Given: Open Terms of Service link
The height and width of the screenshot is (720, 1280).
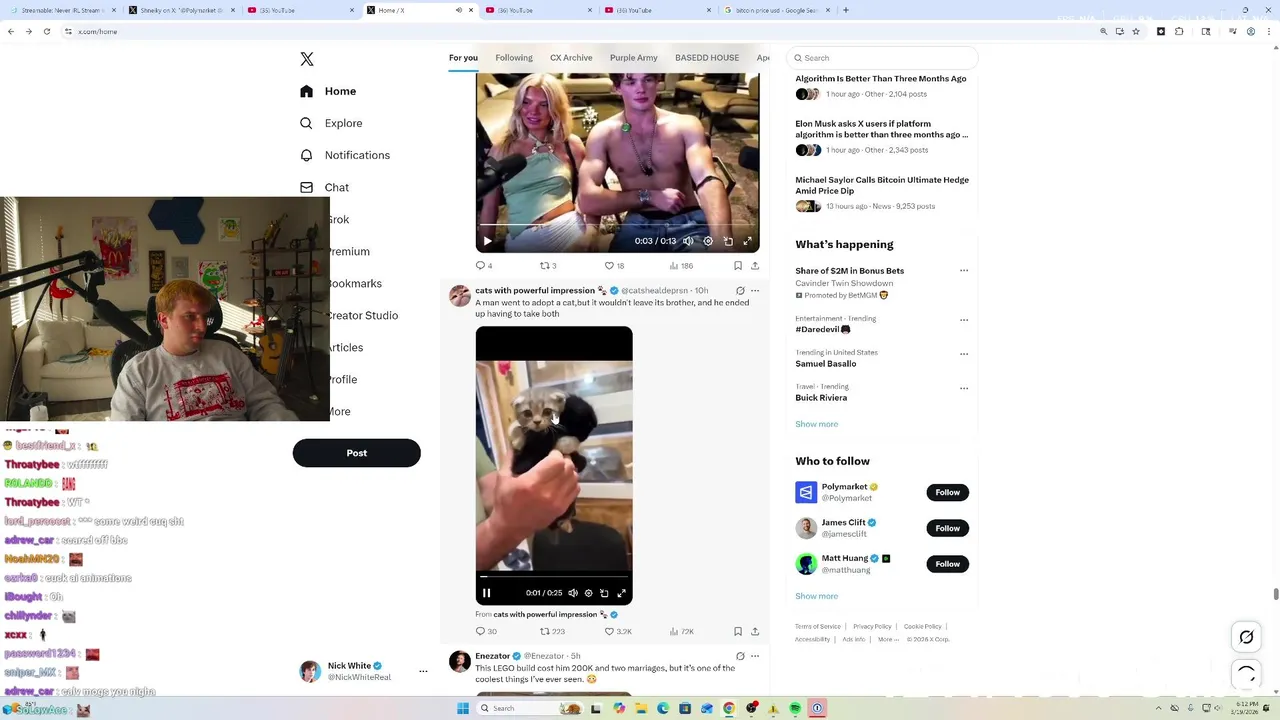Looking at the screenshot, I should [818, 627].
